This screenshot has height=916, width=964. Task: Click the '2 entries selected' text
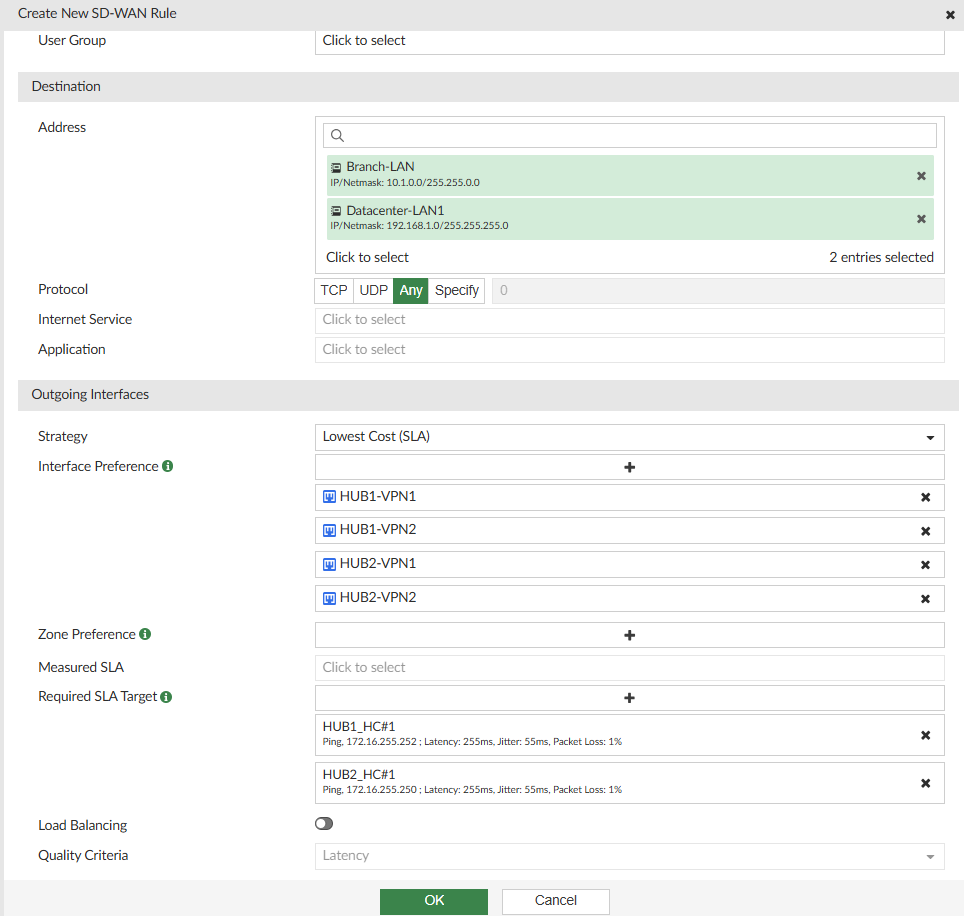881,257
